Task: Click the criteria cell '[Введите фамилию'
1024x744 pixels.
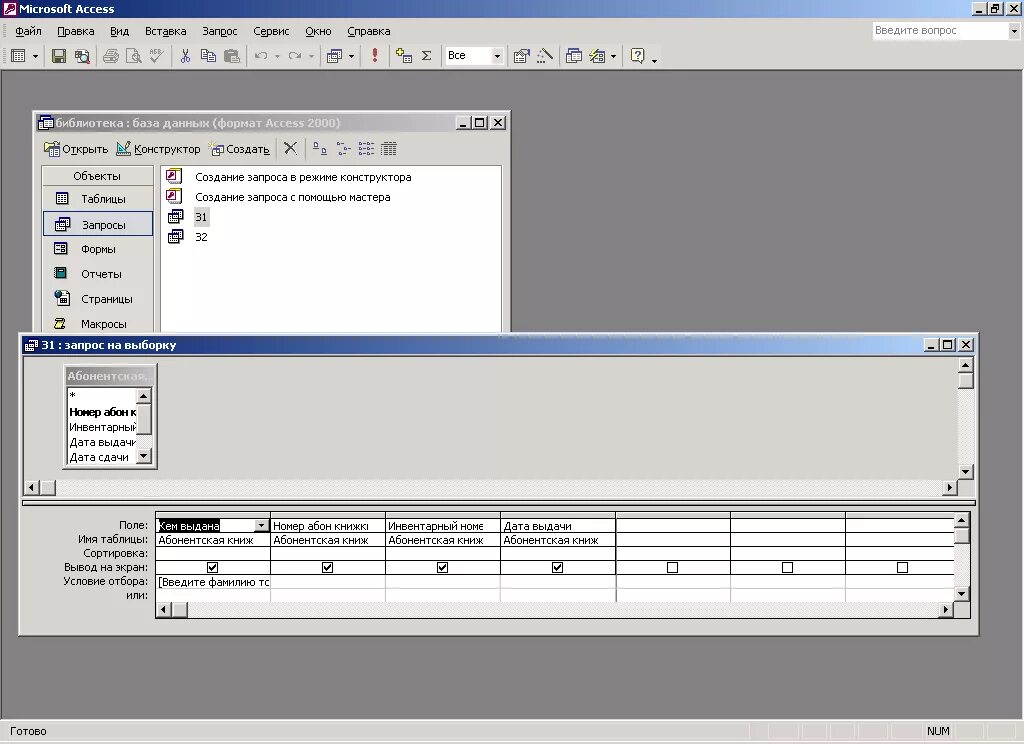Action: pyautogui.click(x=213, y=582)
